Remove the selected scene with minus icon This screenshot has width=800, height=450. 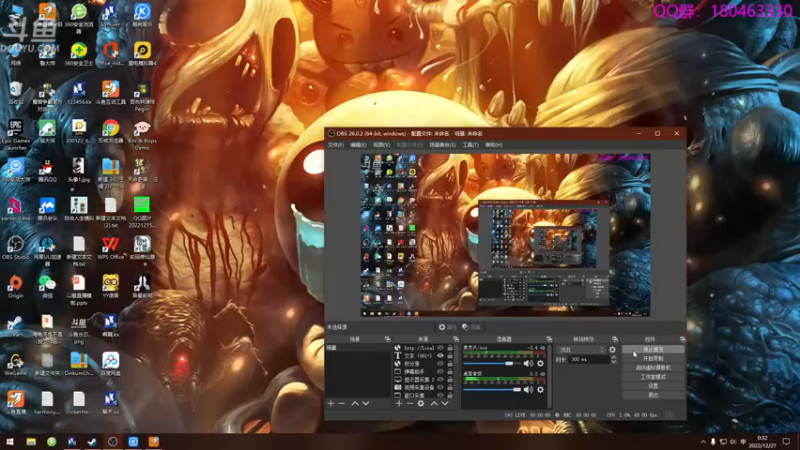(342, 404)
